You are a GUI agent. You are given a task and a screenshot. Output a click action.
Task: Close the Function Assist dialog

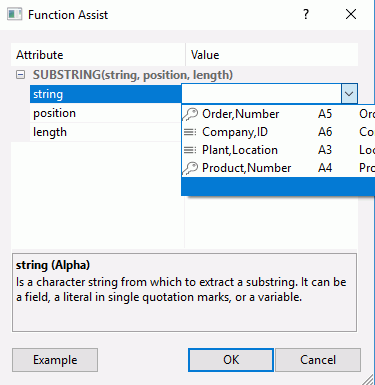351,14
